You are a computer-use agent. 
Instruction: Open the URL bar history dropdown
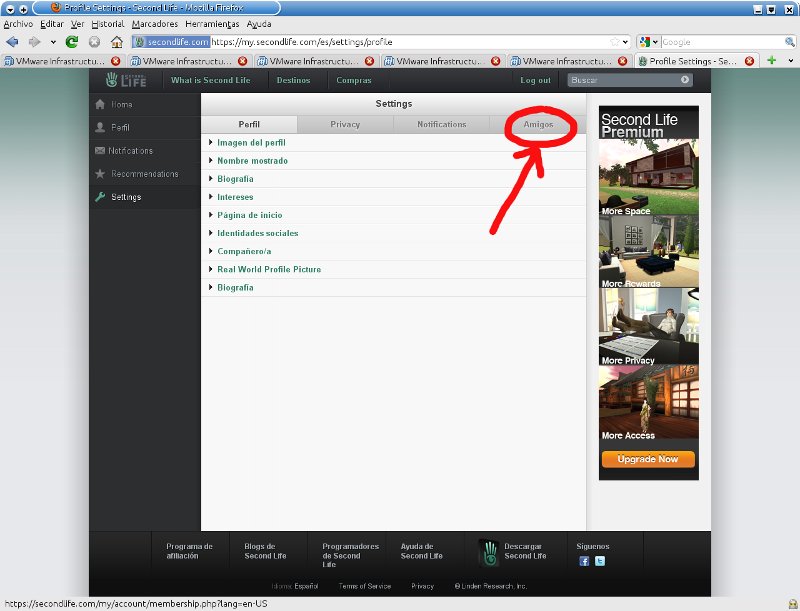coord(626,42)
